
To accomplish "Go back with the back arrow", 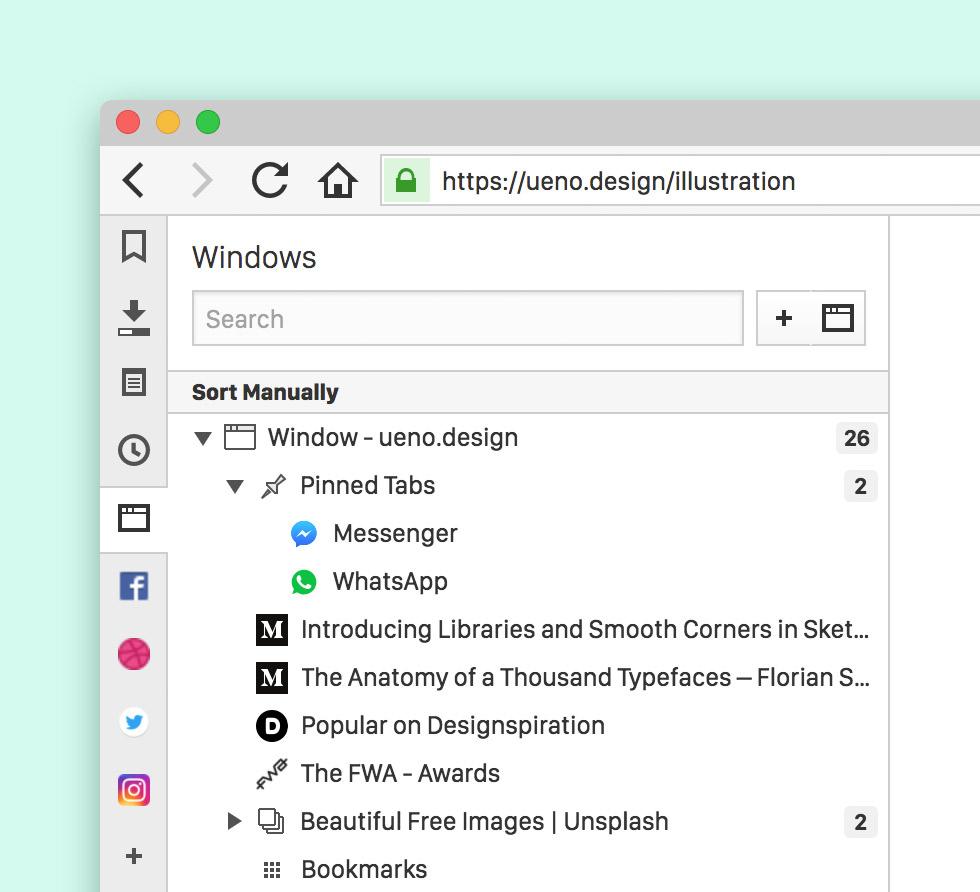I will [x=133, y=181].
